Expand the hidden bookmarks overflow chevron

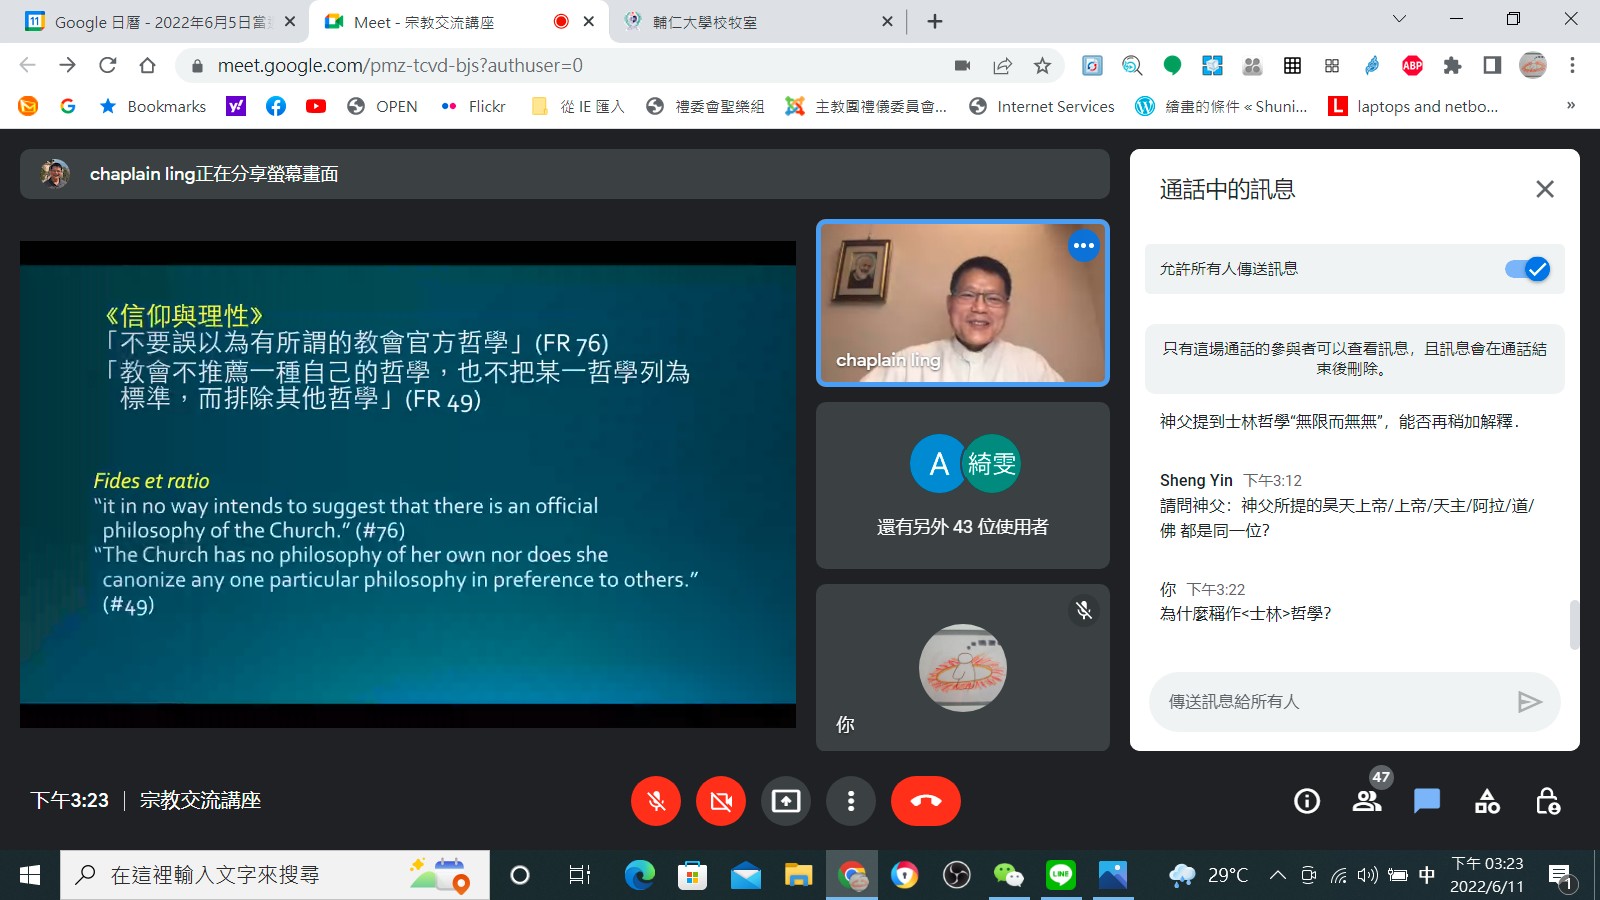[x=1570, y=106]
